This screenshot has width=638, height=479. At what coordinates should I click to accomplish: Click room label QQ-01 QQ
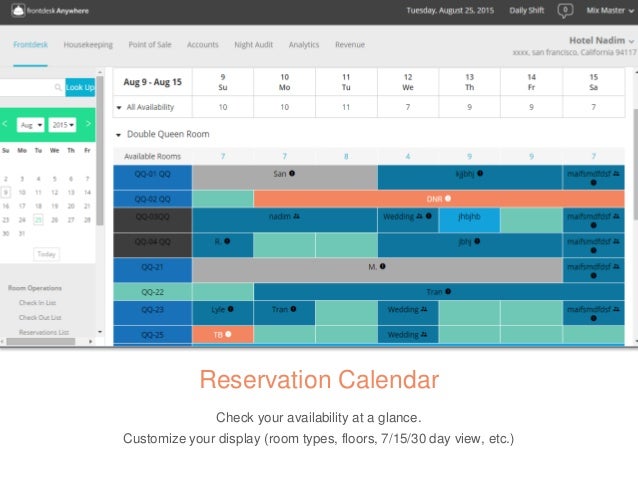click(153, 177)
